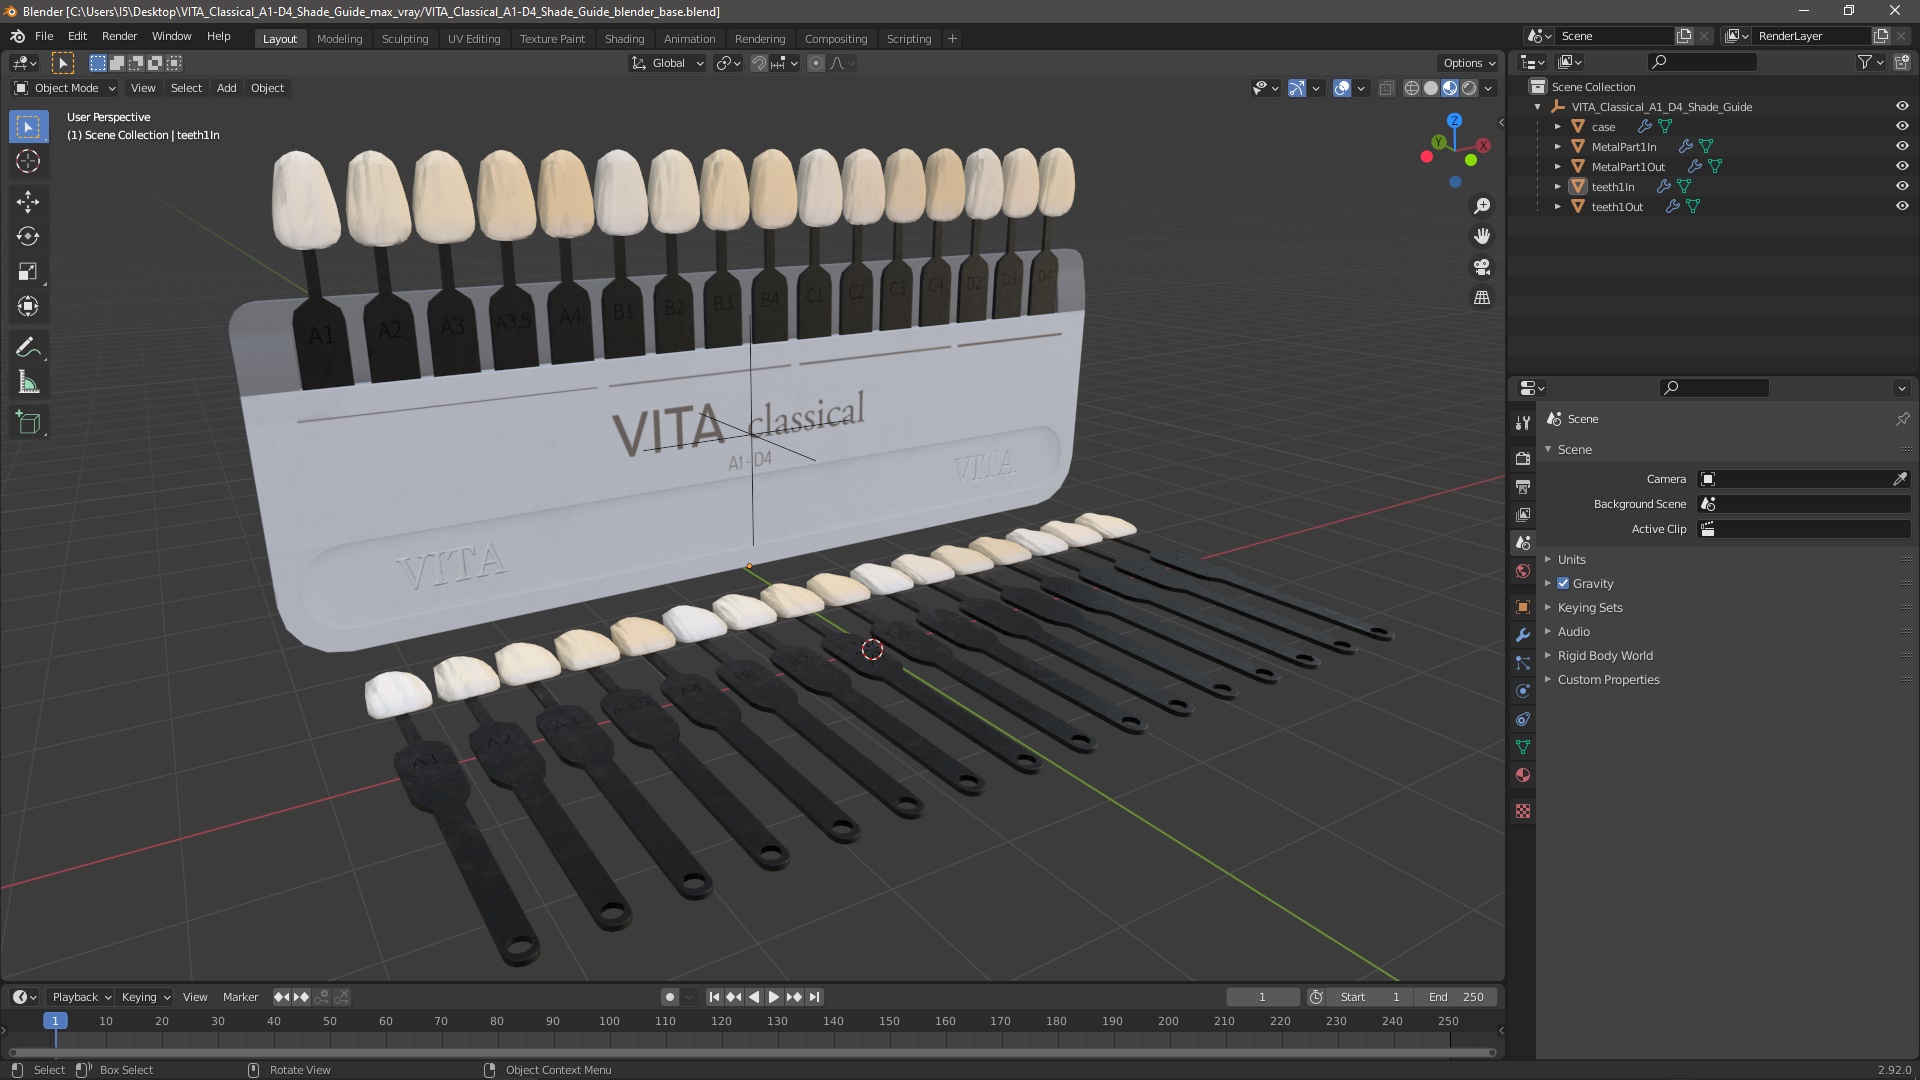Select the Rotate tool

point(28,237)
